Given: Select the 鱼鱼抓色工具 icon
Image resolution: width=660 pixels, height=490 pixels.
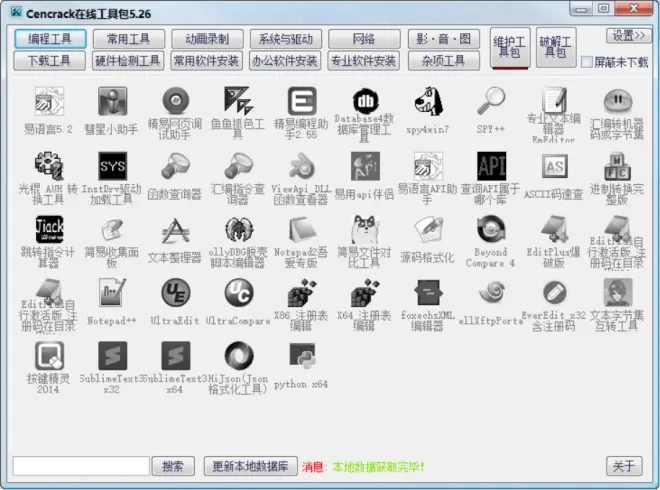Looking at the screenshot, I should pyautogui.click(x=238, y=101).
